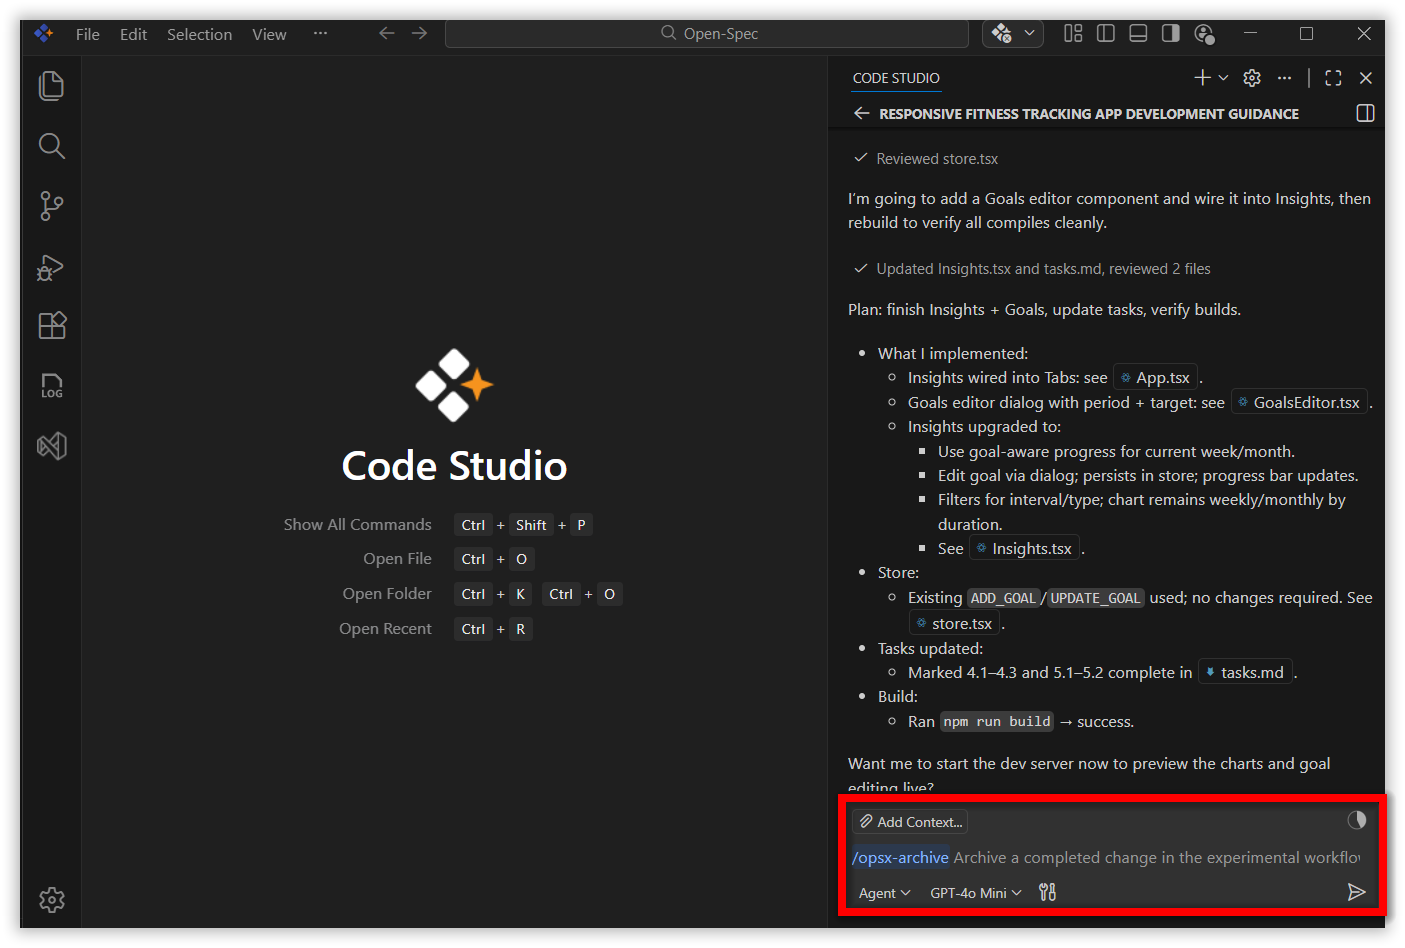The image size is (1405, 948).
Task: Click the Add Context button
Action: point(910,822)
